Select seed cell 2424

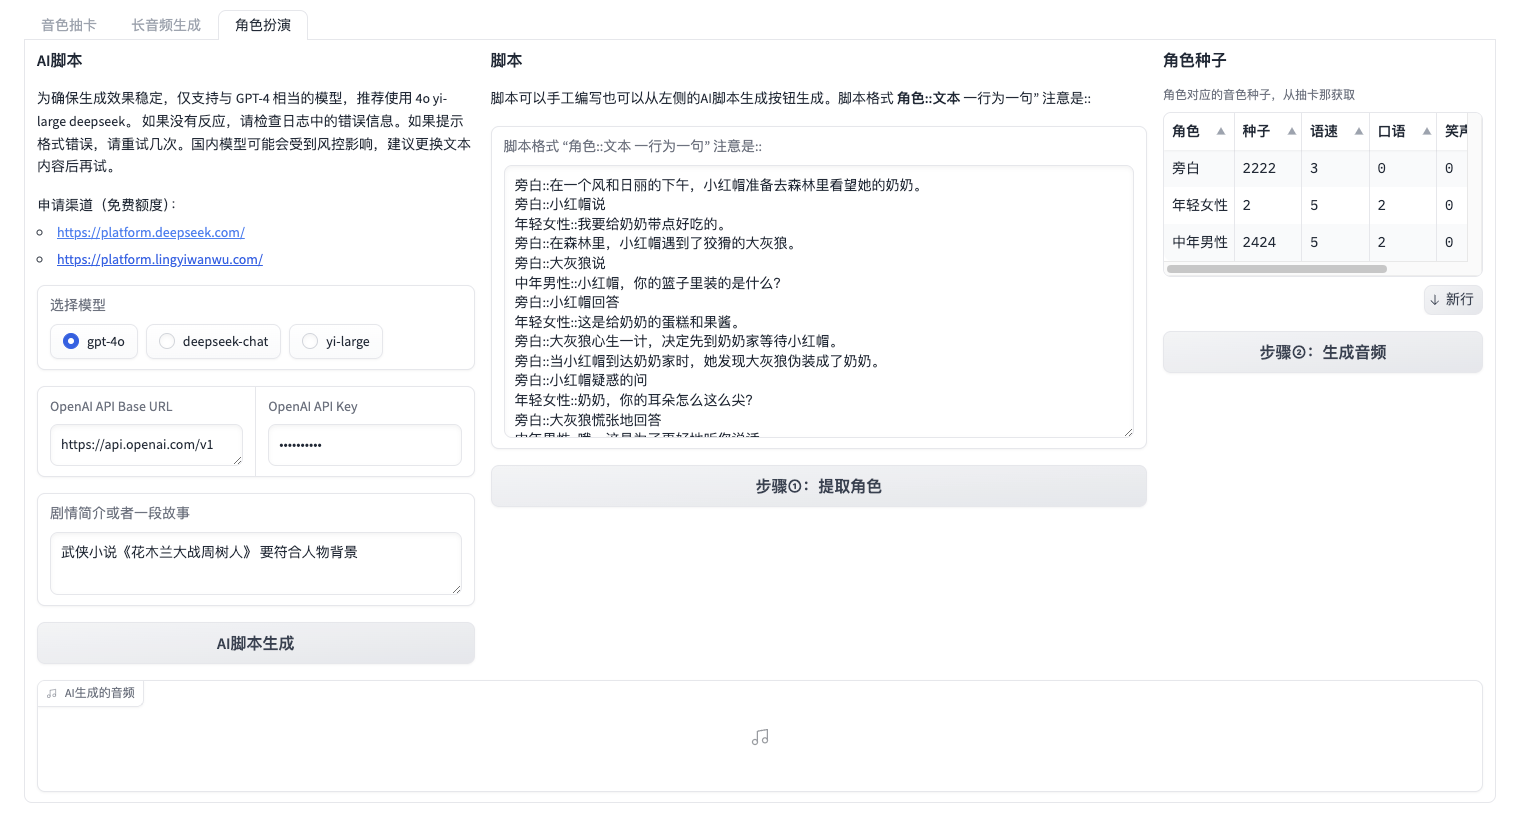(1268, 242)
